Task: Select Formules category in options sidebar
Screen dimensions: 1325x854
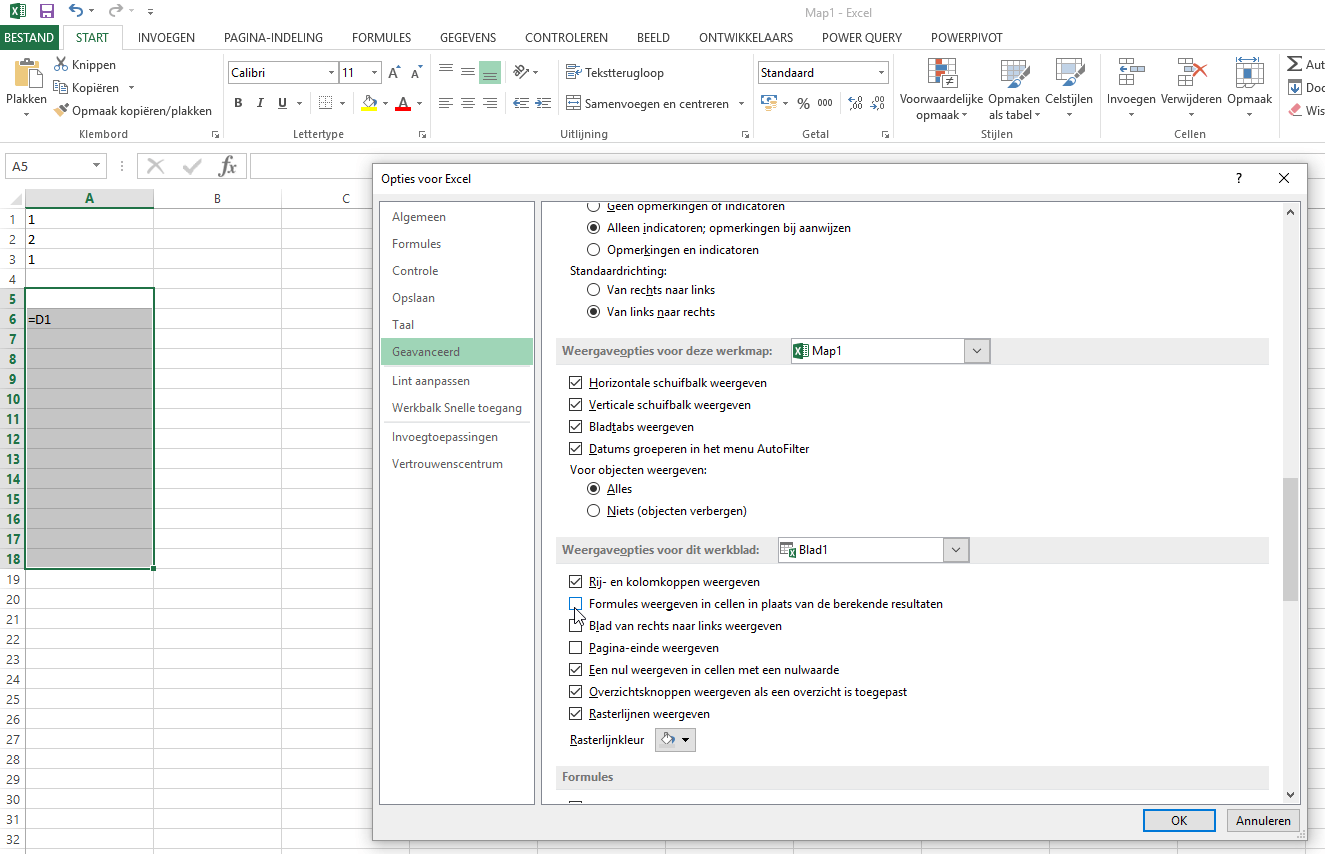Action: click(x=416, y=244)
